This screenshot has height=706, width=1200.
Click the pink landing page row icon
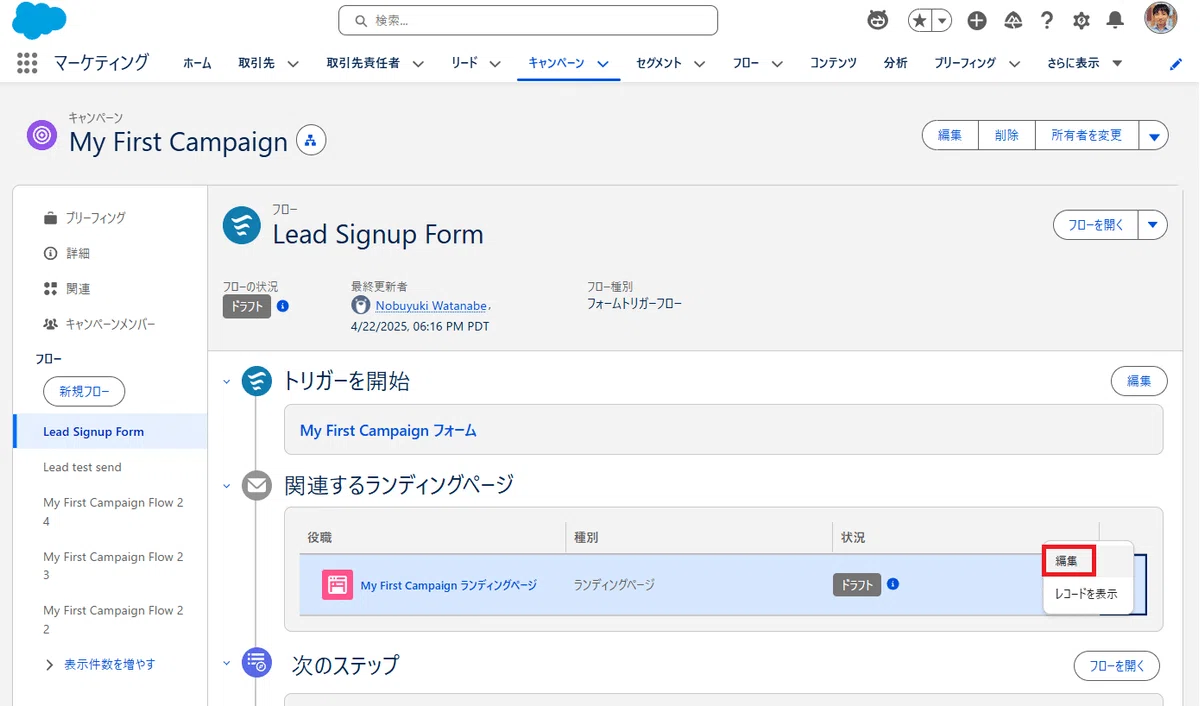pyautogui.click(x=337, y=585)
